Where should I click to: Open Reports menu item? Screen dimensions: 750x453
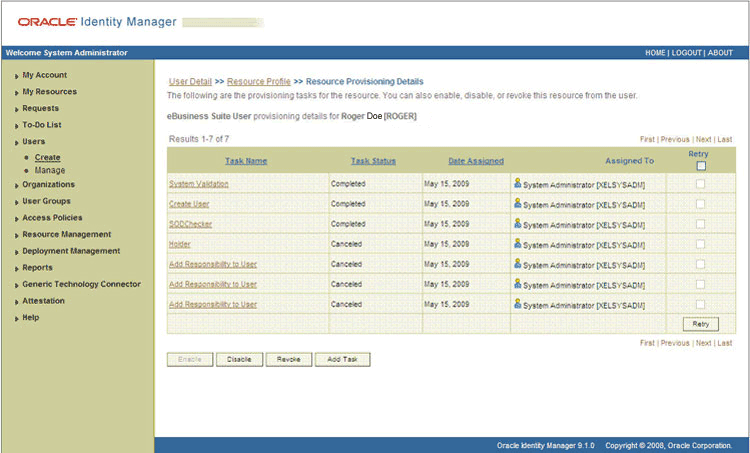37,267
